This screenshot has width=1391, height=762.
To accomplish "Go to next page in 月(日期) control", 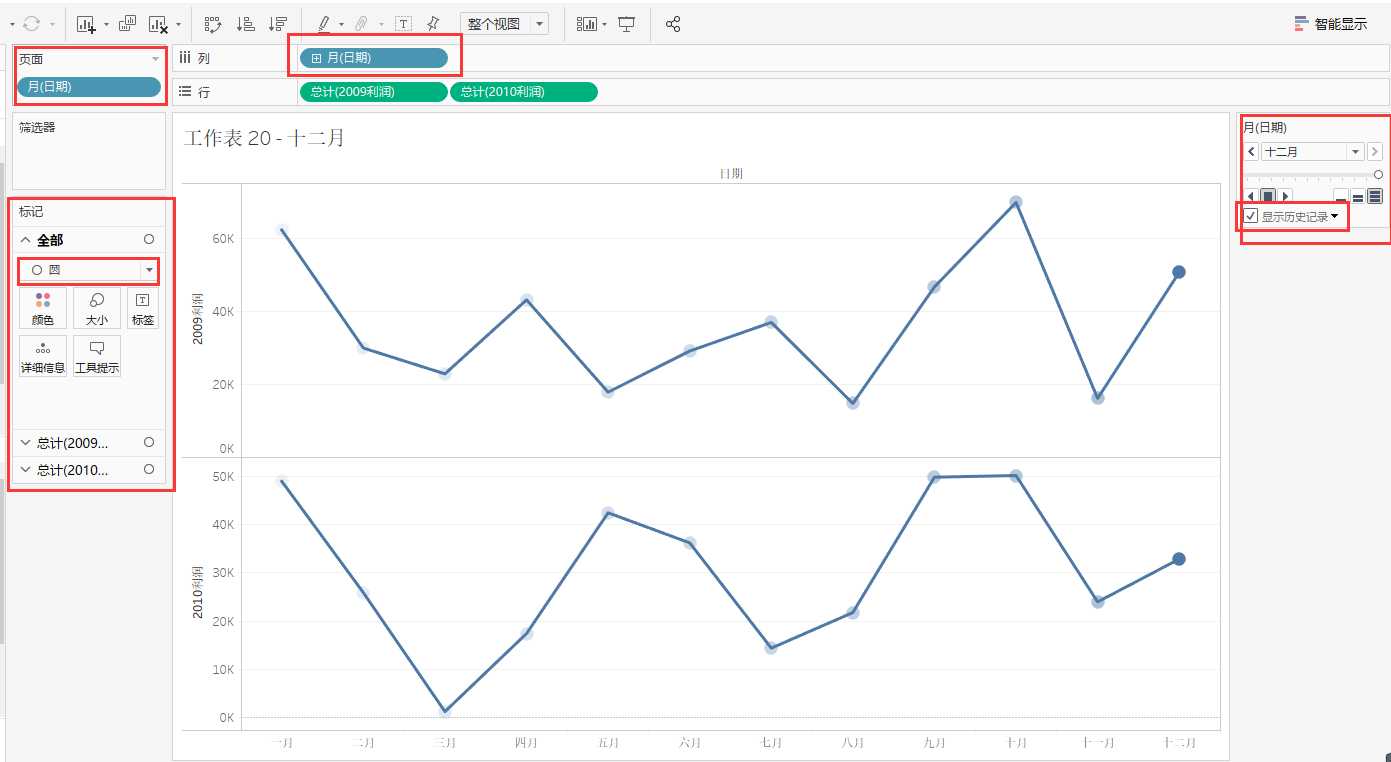I will pyautogui.click(x=1375, y=152).
